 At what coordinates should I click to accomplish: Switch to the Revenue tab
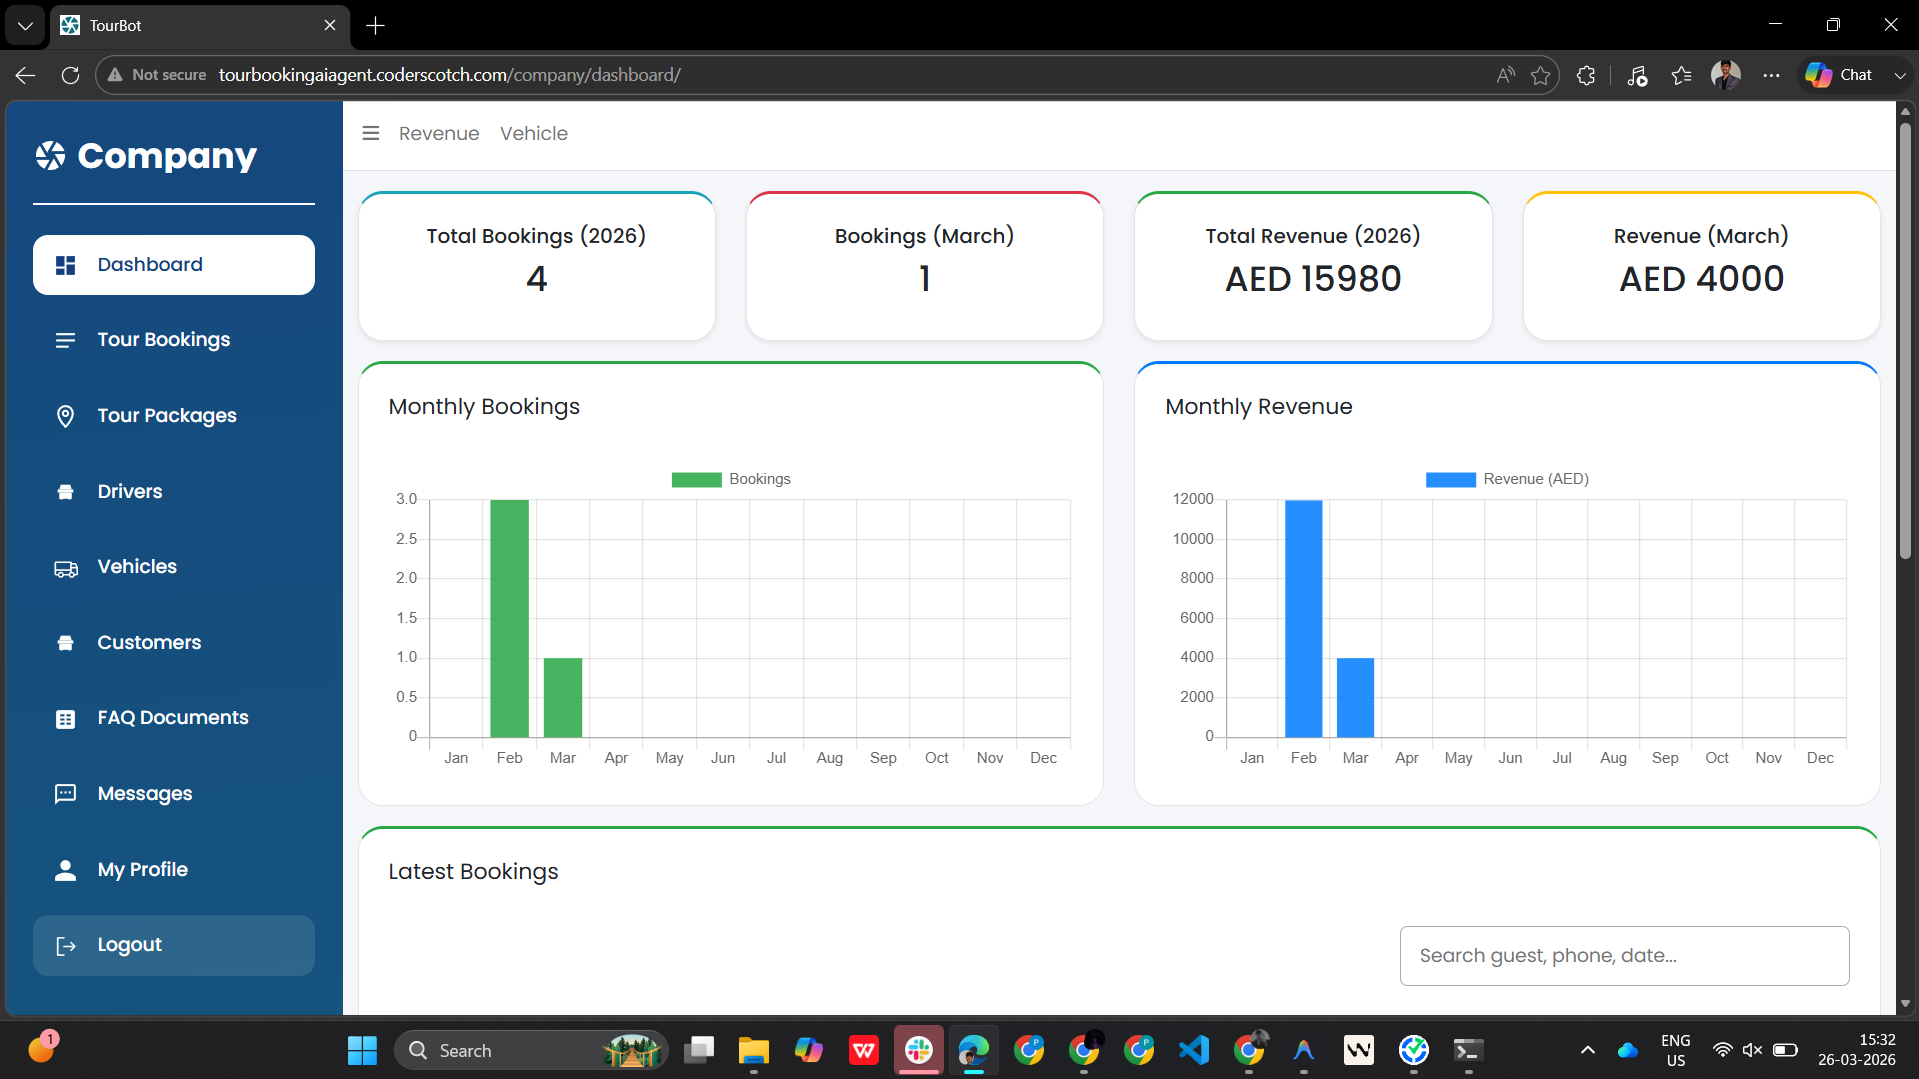coord(439,133)
